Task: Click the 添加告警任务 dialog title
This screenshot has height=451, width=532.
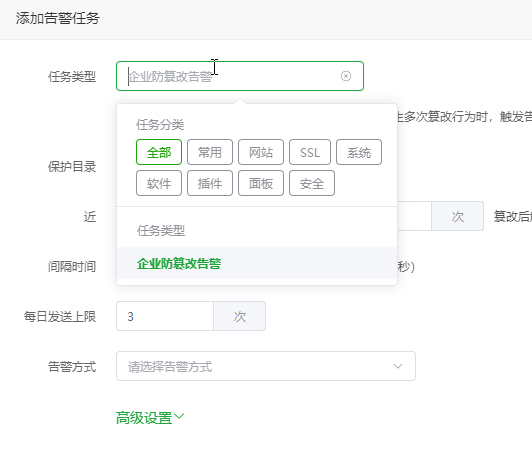Action: tap(57, 18)
